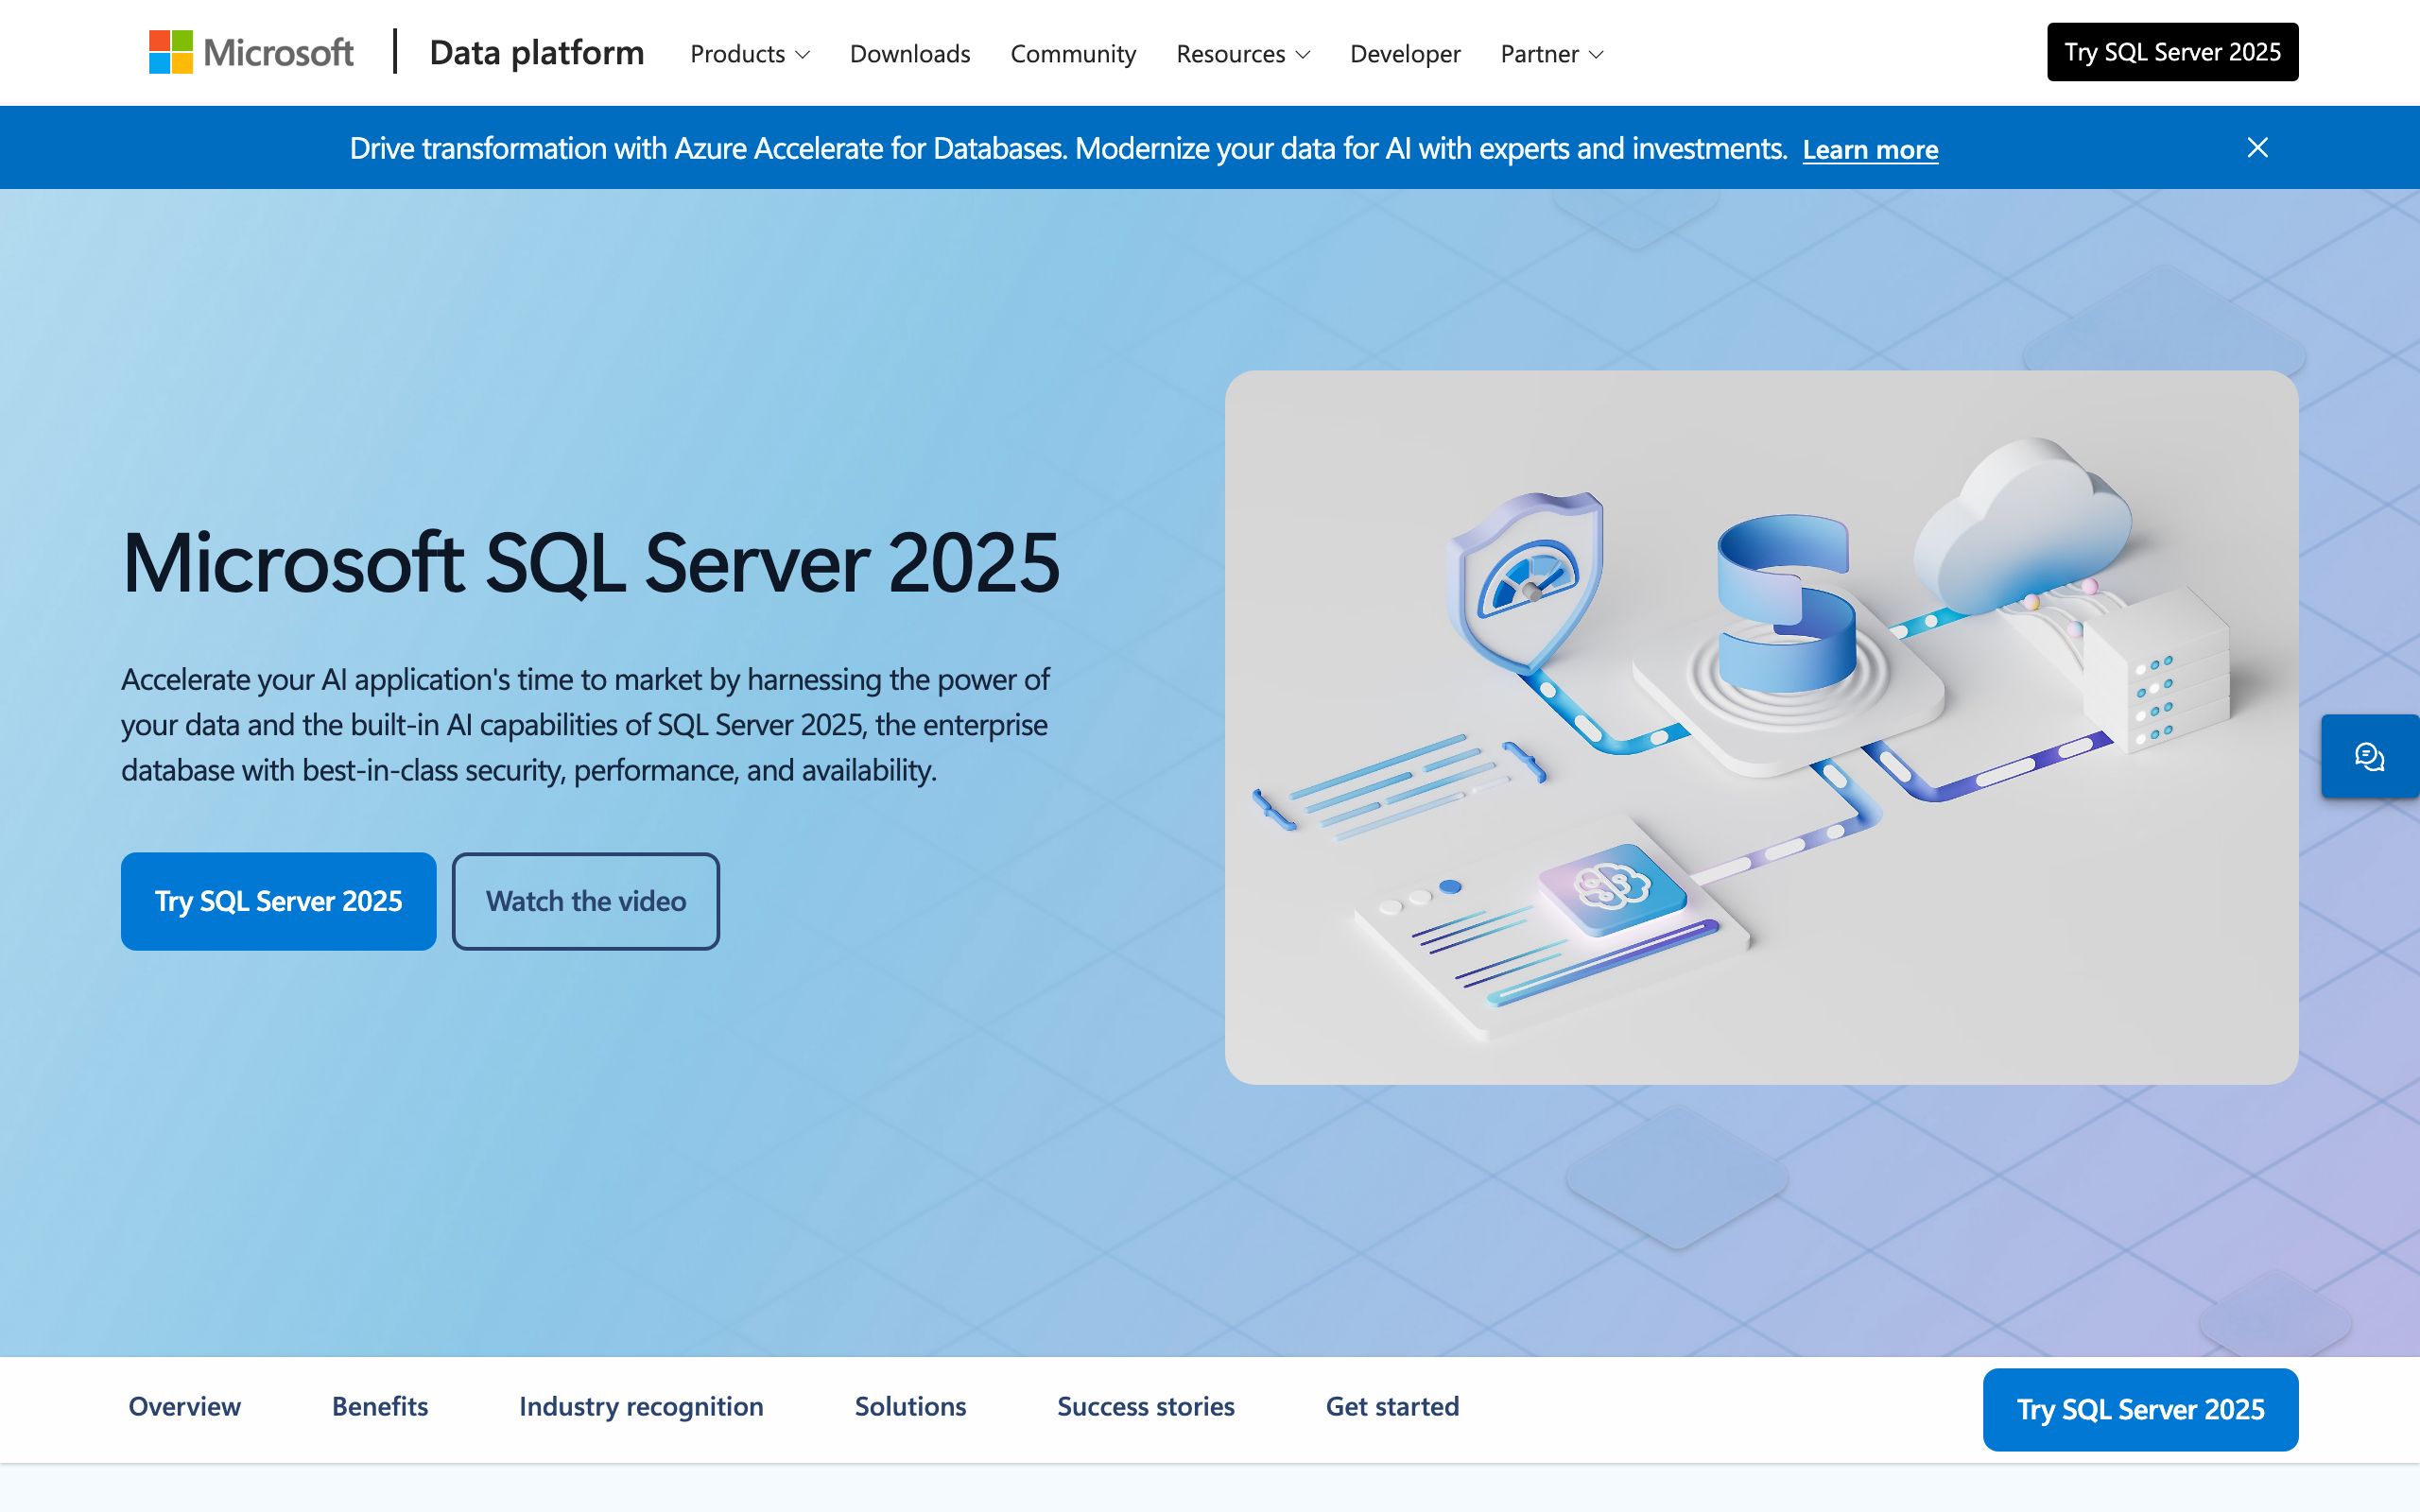Click the Data platform title link

[536, 52]
